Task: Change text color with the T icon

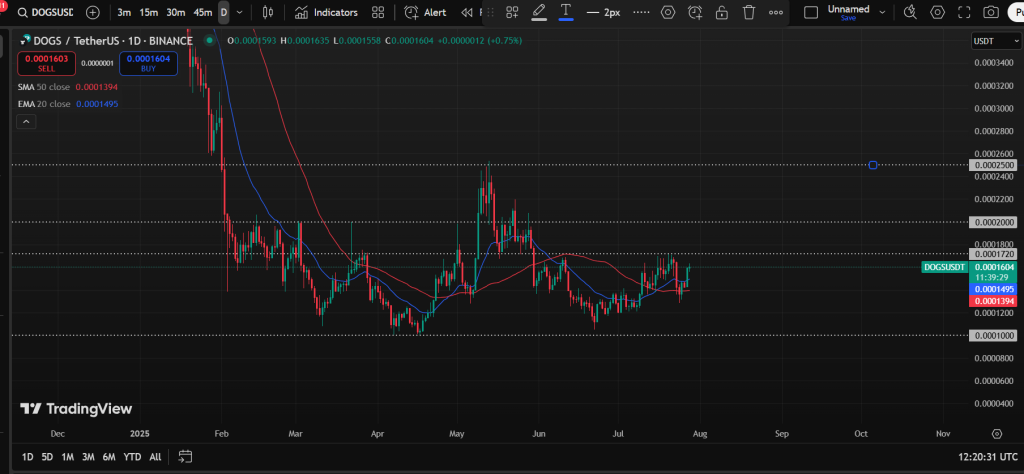Action: 566,12
